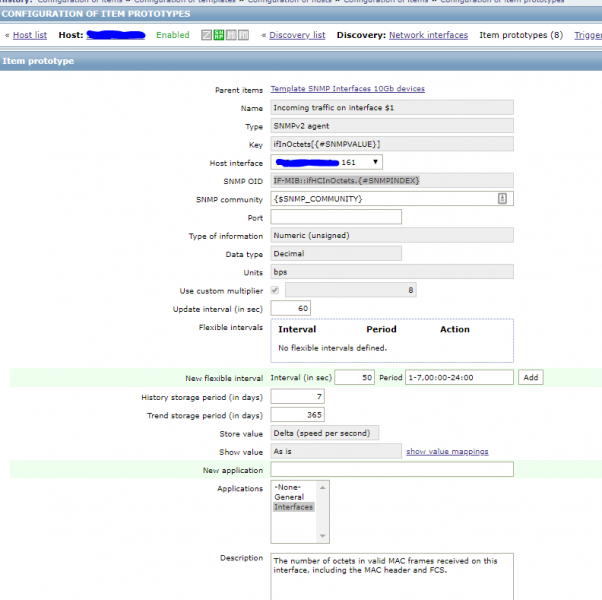Click the Update interval field
This screenshot has height=600, width=602.
pos(291,308)
